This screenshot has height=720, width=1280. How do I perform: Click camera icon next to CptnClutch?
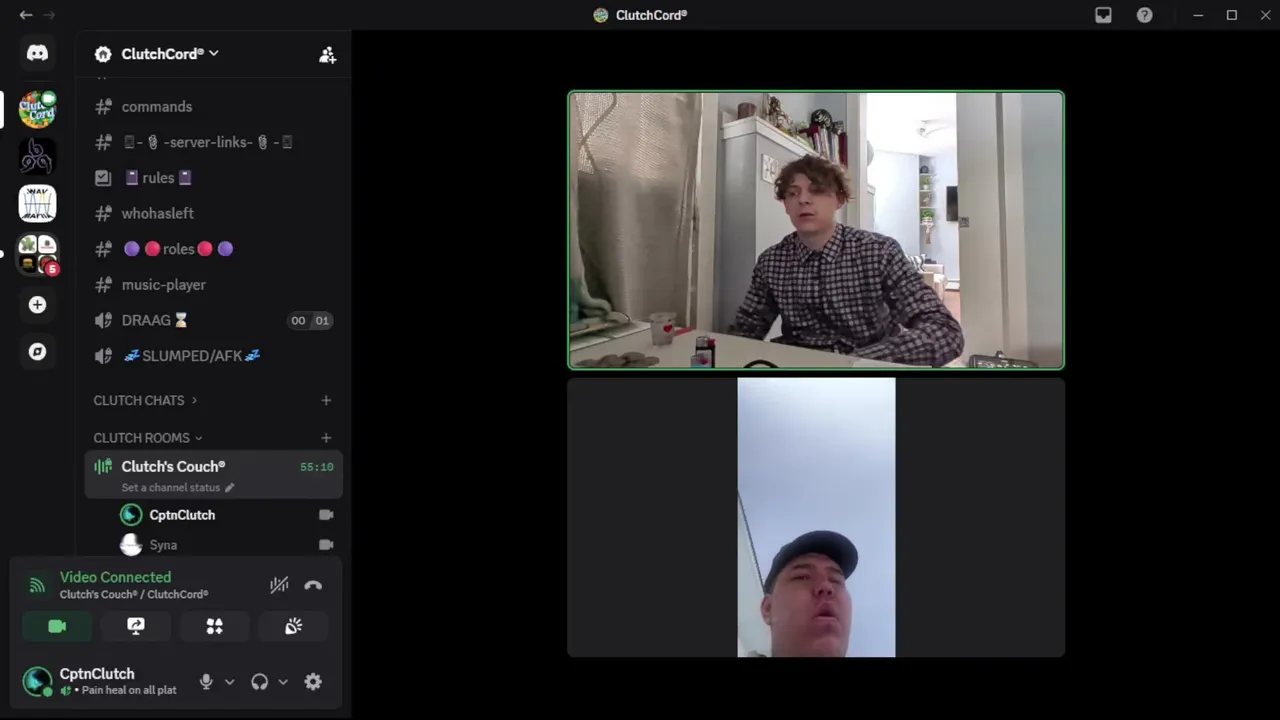pos(326,515)
